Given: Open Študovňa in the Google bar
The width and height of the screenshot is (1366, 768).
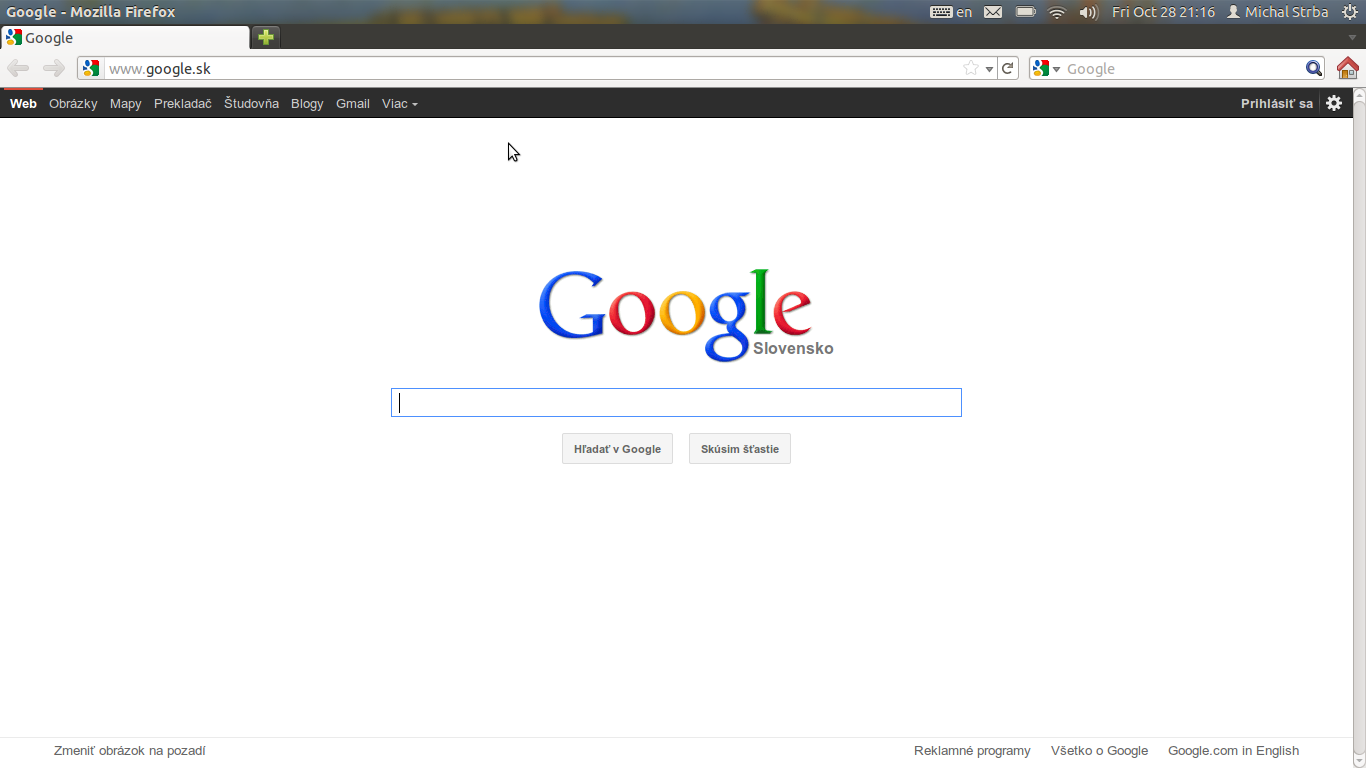Looking at the screenshot, I should coord(251,103).
